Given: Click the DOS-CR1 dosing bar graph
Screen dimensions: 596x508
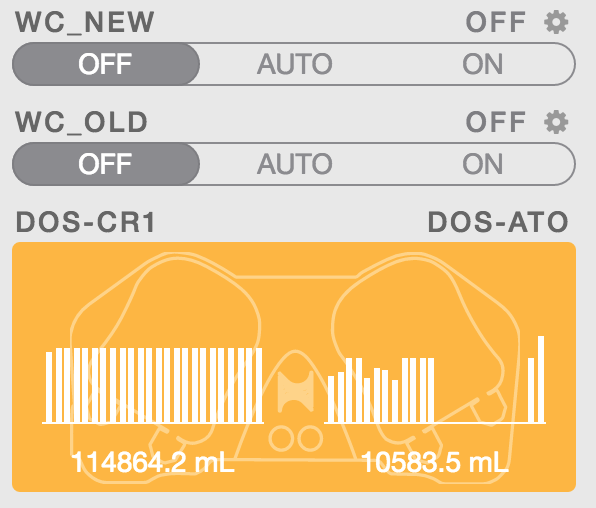Looking at the screenshot, I should [153, 385].
